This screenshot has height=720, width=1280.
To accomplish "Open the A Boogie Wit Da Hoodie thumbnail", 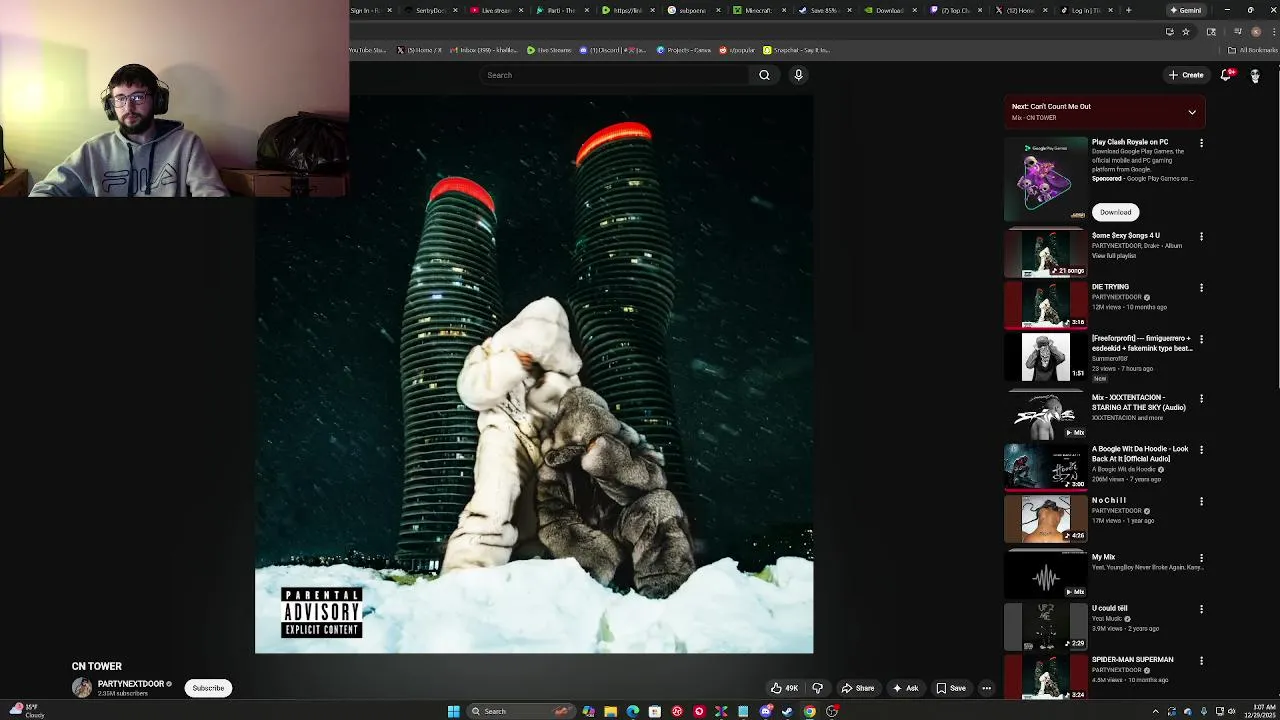I will click(x=1045, y=467).
